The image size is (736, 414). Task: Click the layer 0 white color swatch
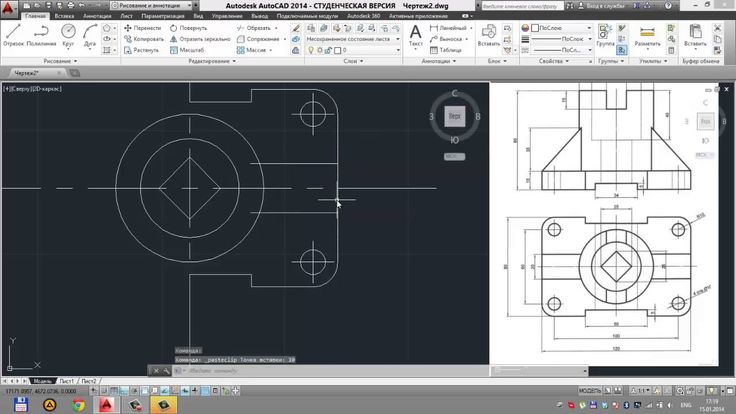(337, 50)
